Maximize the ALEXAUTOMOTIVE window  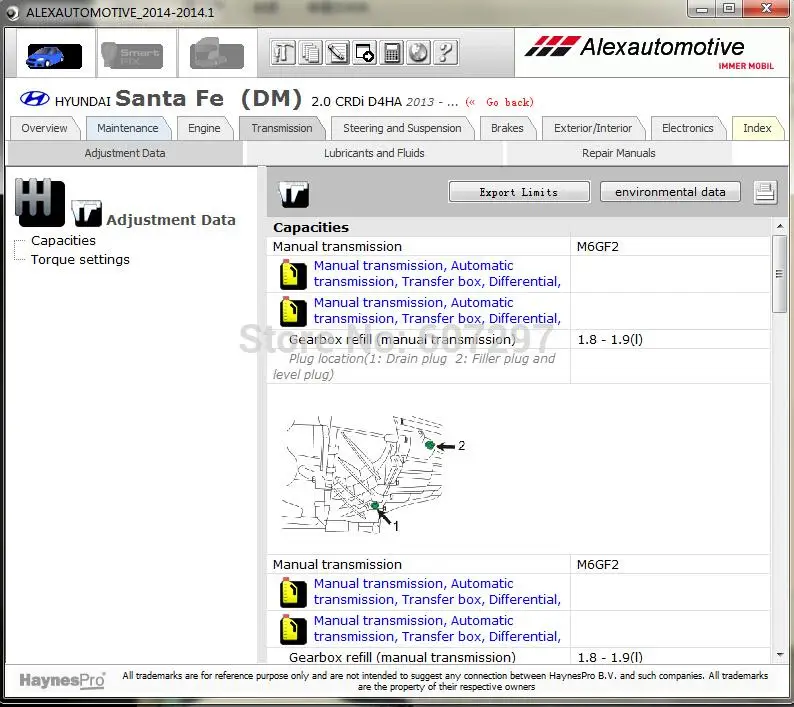pos(729,9)
